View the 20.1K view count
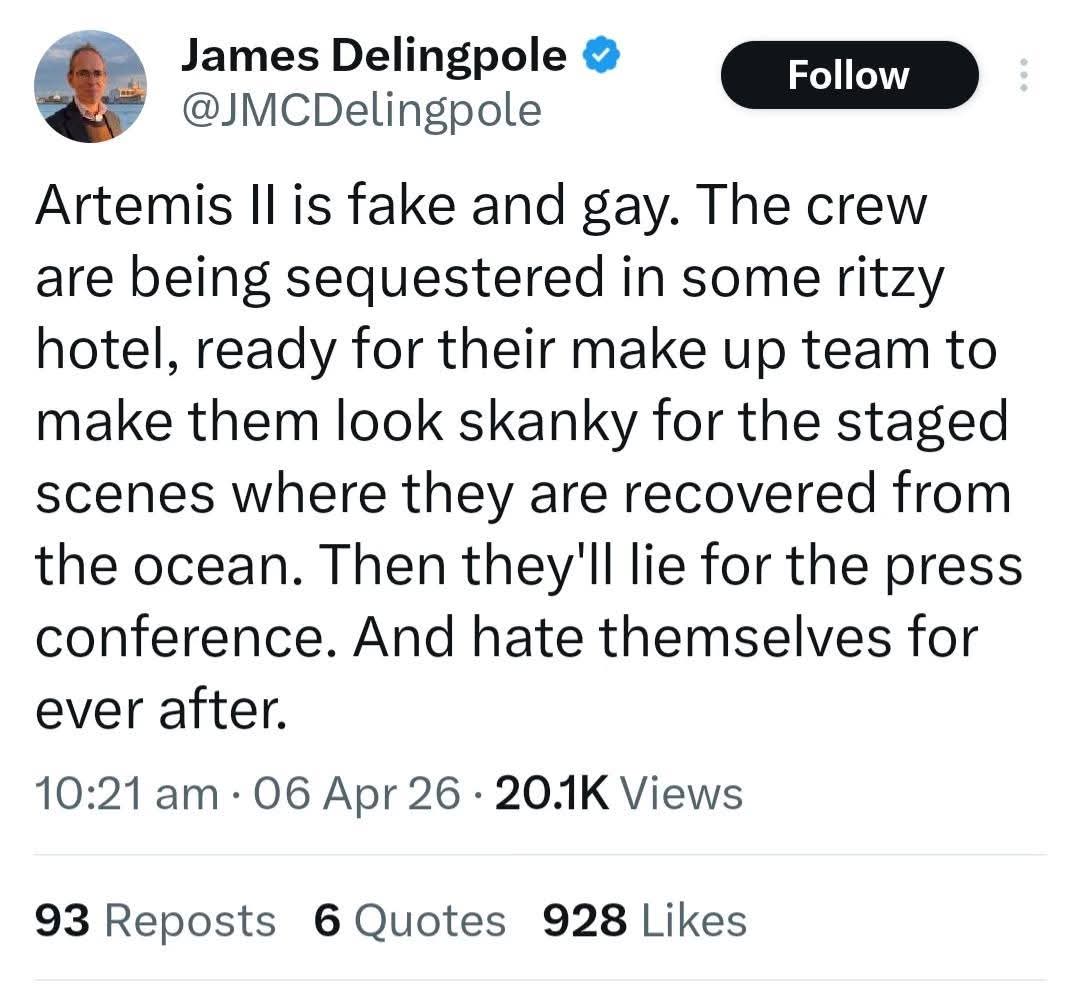The height and width of the screenshot is (997, 1080). click(552, 793)
